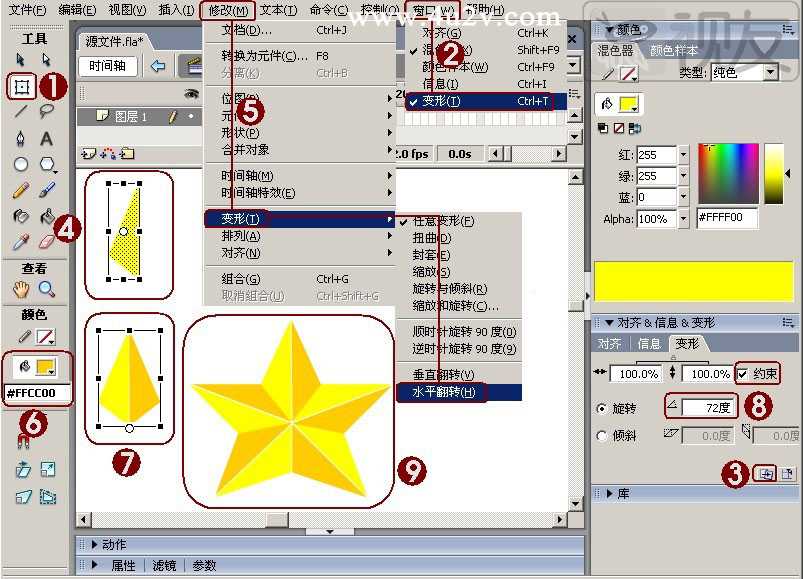Select the Ink Bottle tool
Viewport: 803px width, 579px height.
(x=20, y=217)
